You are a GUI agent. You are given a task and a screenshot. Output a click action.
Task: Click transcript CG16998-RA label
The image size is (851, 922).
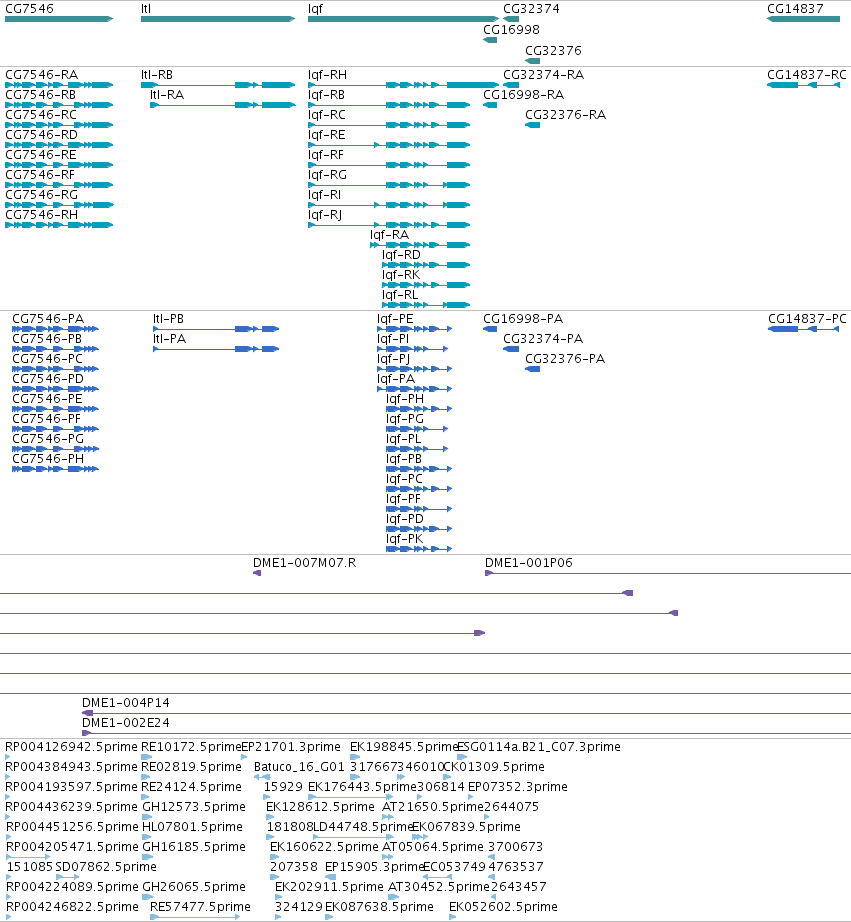pos(523,95)
